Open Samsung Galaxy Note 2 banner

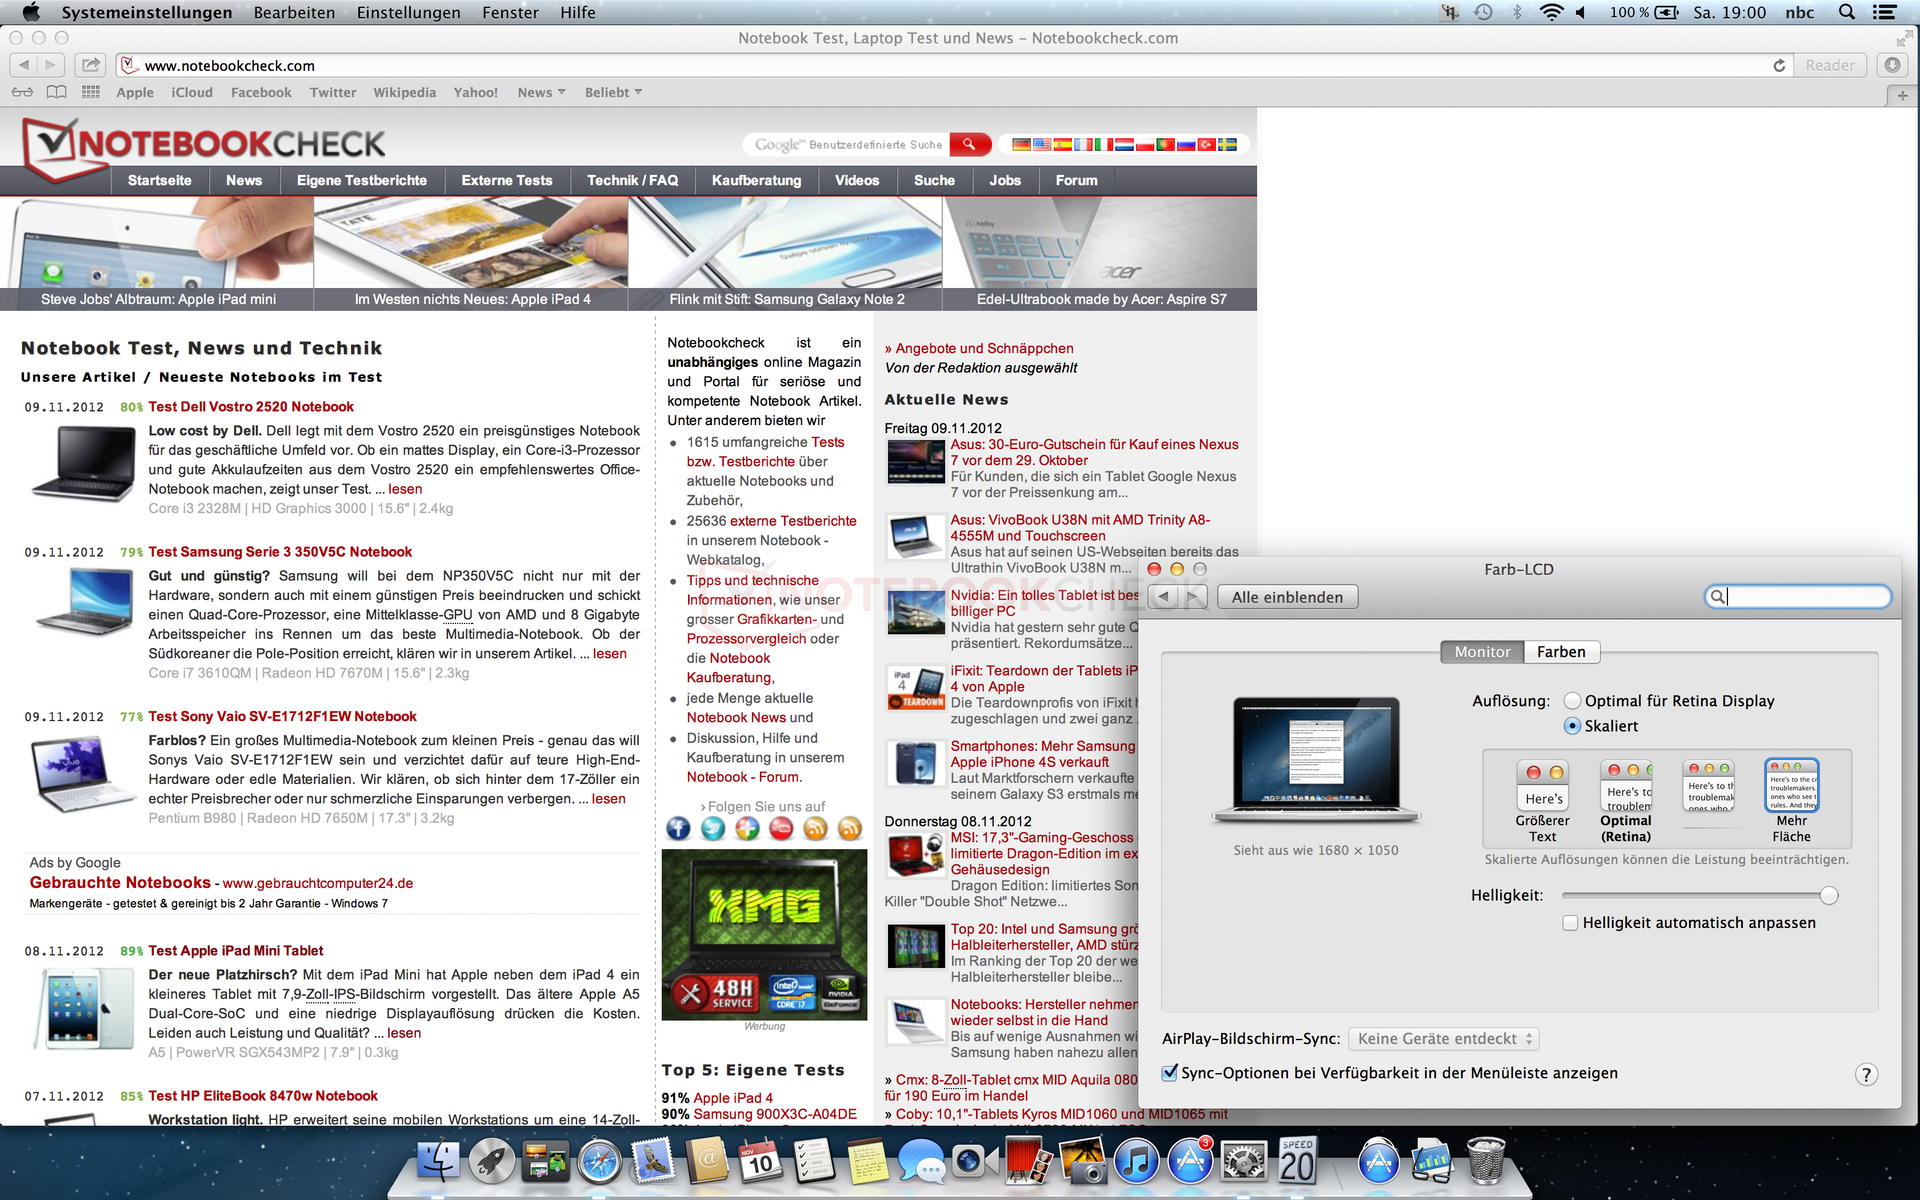[x=786, y=253]
